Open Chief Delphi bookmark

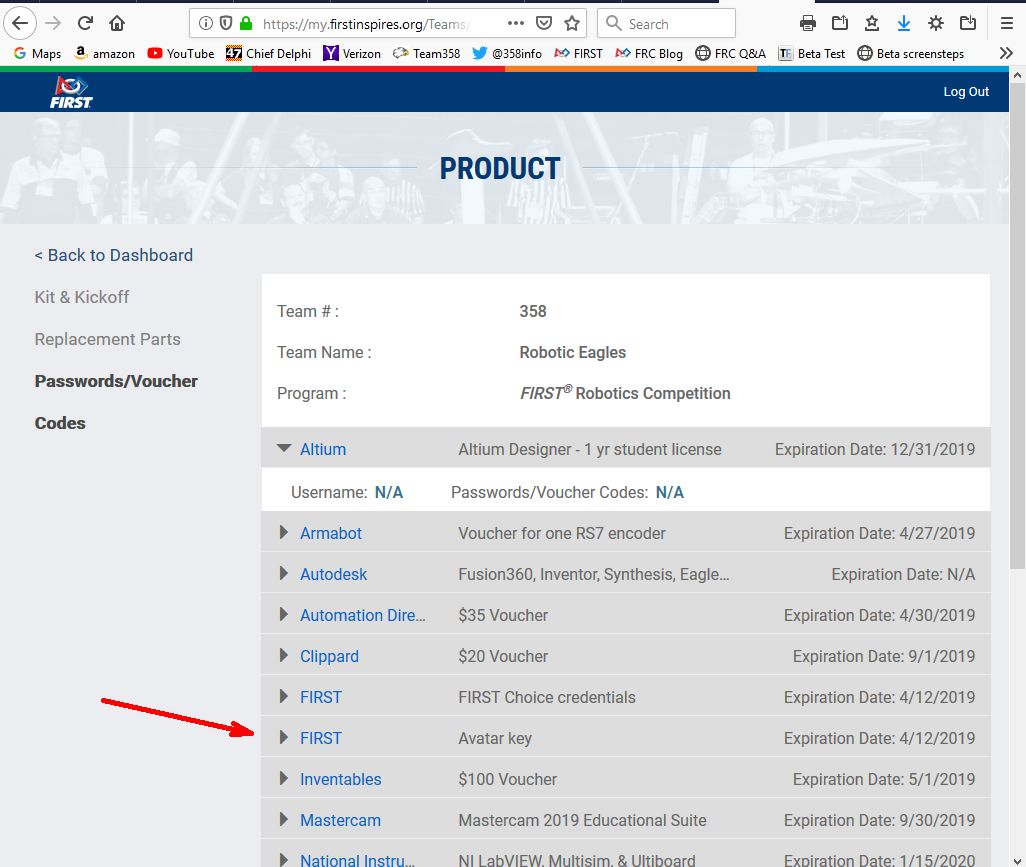click(268, 54)
